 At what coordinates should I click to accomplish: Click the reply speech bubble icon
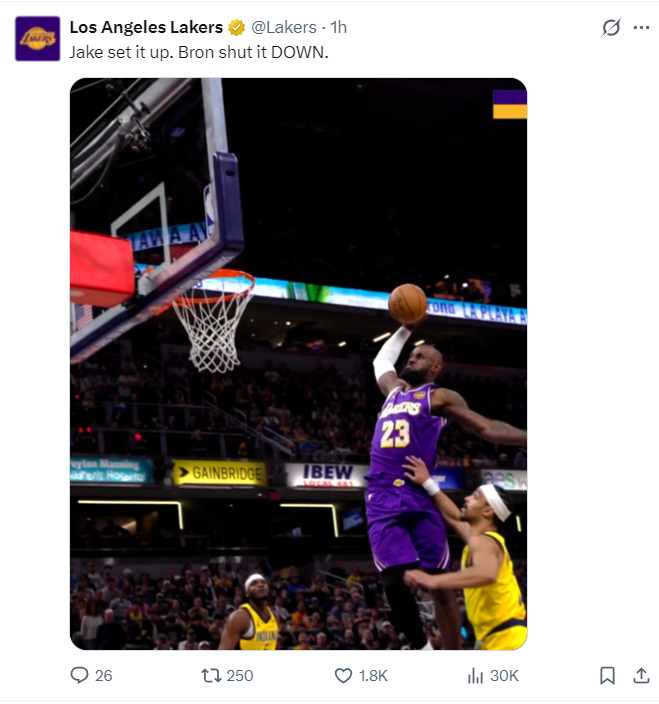tap(80, 676)
